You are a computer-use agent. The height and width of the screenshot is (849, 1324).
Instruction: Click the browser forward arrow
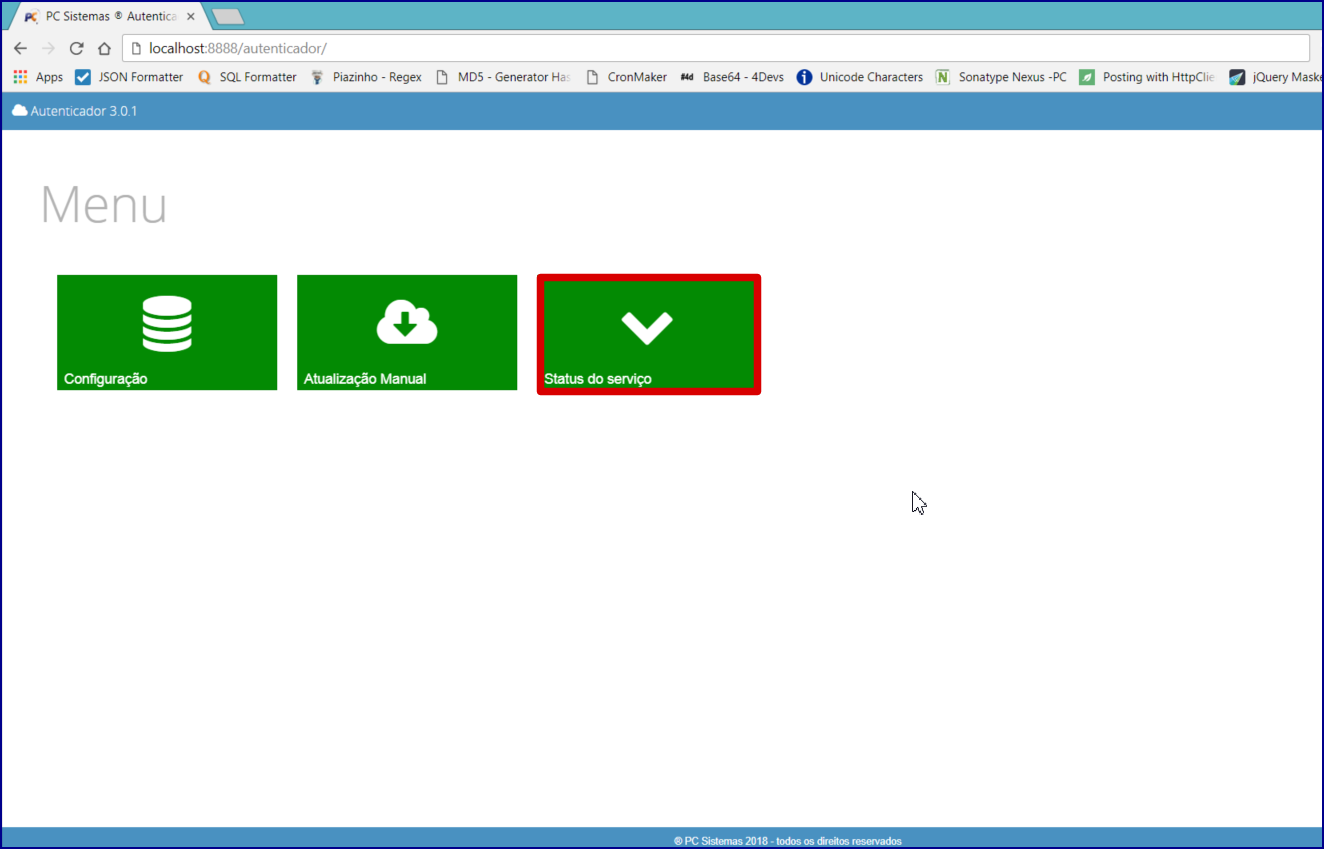[x=48, y=48]
